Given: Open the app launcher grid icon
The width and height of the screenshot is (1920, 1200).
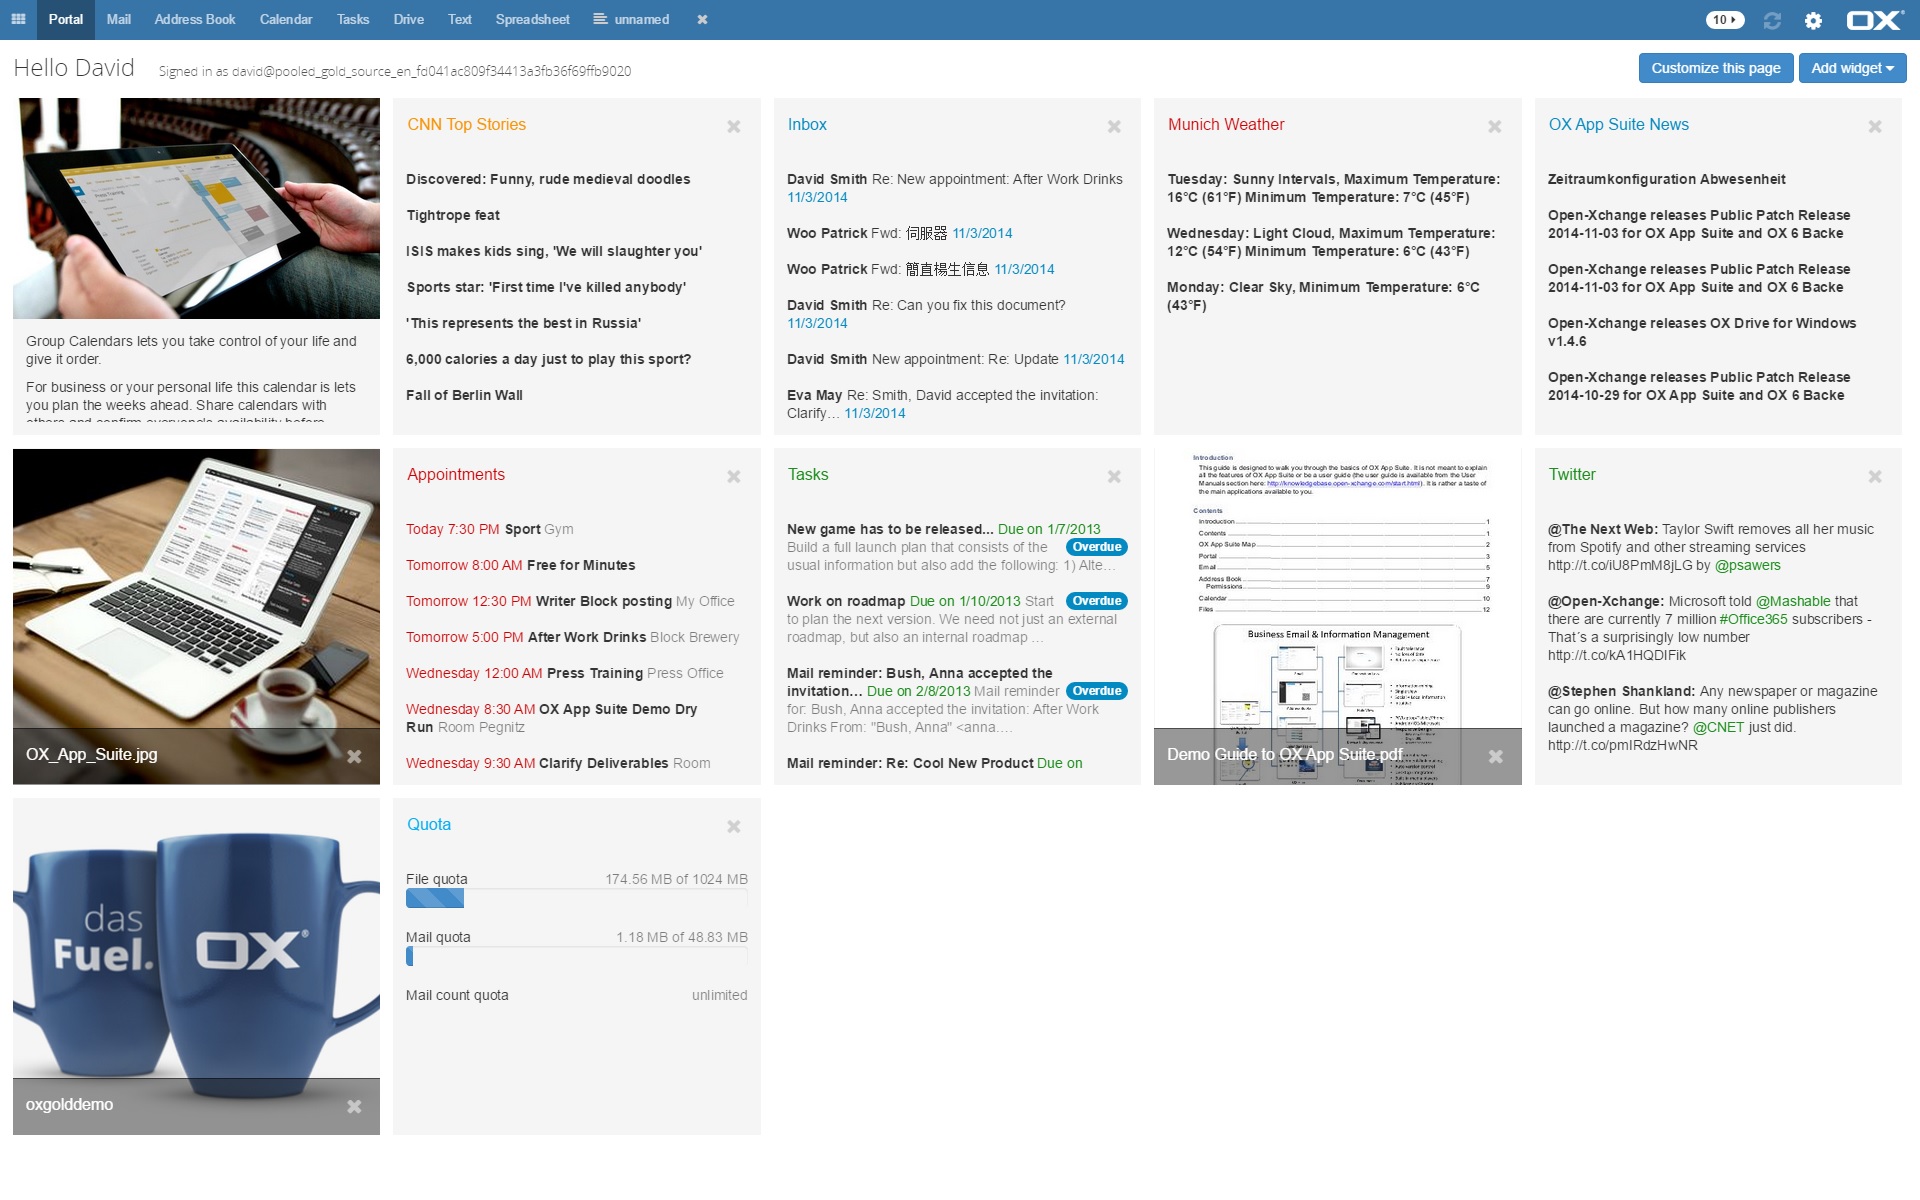Looking at the screenshot, I should (18, 19).
